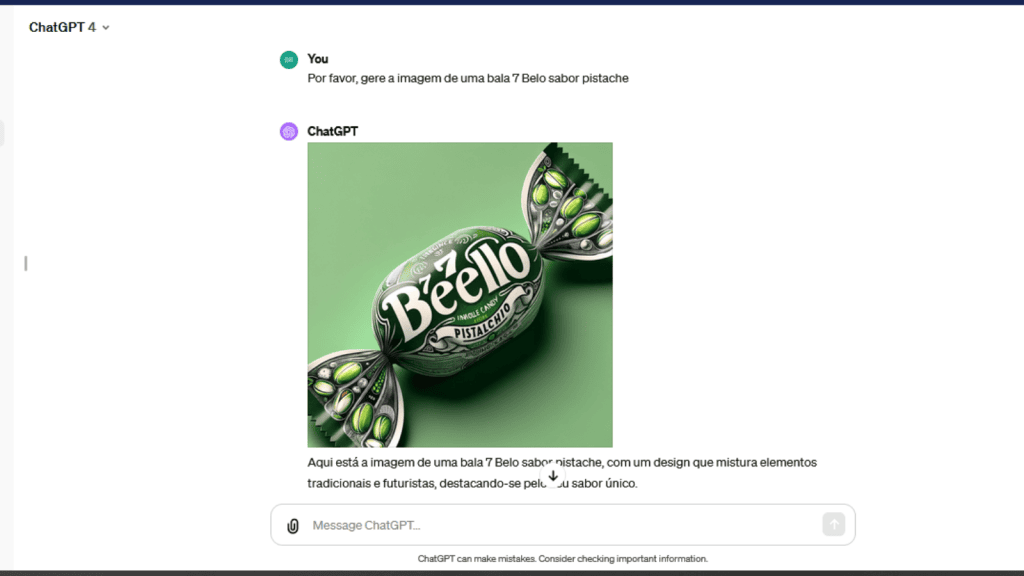The width and height of the screenshot is (1024, 576).
Task: Open the ChatGPT 4 model selector
Action: (69, 27)
